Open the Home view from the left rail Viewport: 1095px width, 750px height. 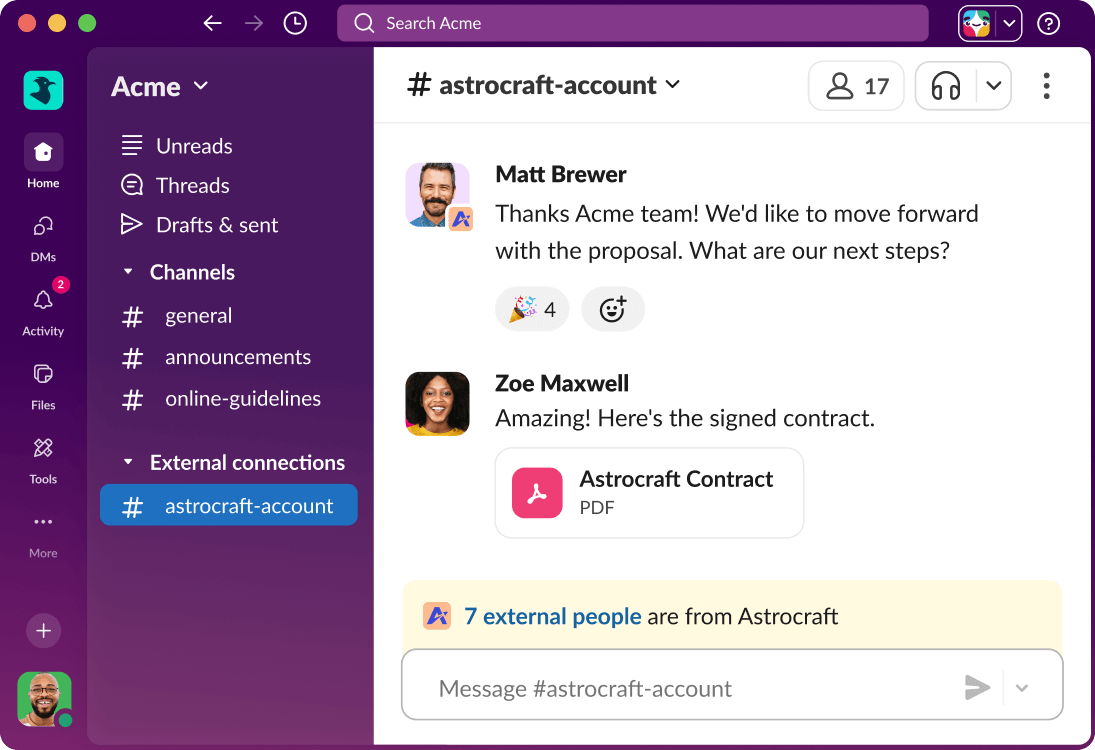click(42, 152)
